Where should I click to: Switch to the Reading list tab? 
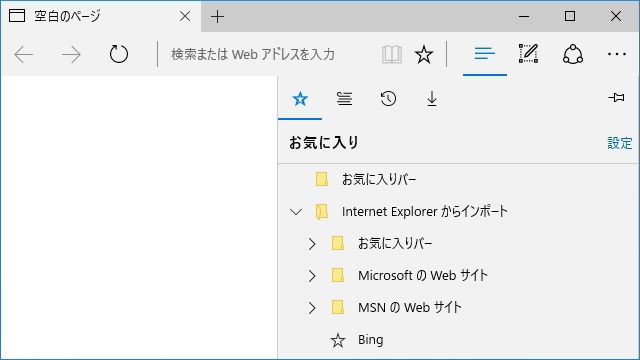pyautogui.click(x=344, y=98)
